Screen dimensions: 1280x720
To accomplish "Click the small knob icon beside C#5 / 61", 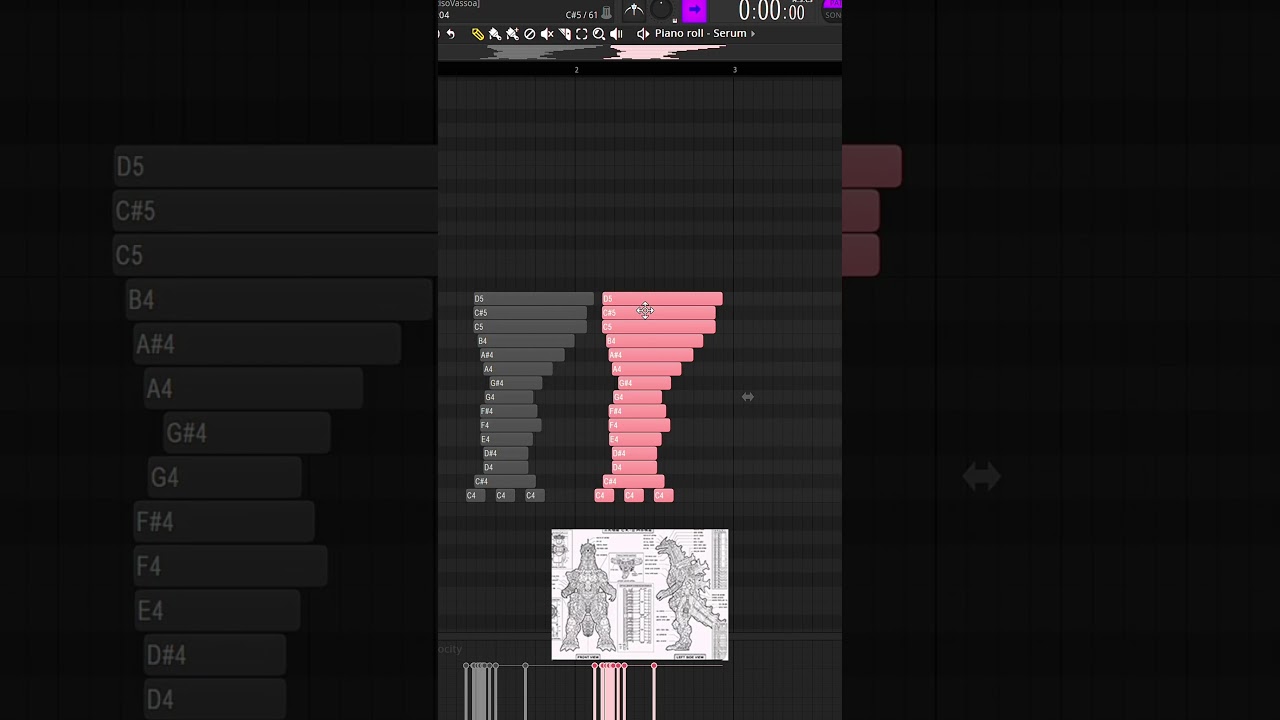I will 606,14.
